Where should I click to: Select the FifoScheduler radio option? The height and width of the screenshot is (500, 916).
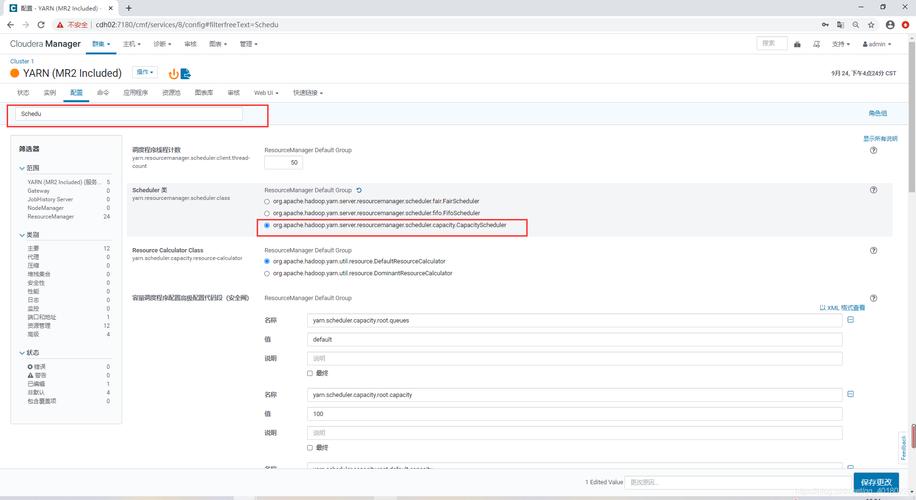[x=267, y=213]
